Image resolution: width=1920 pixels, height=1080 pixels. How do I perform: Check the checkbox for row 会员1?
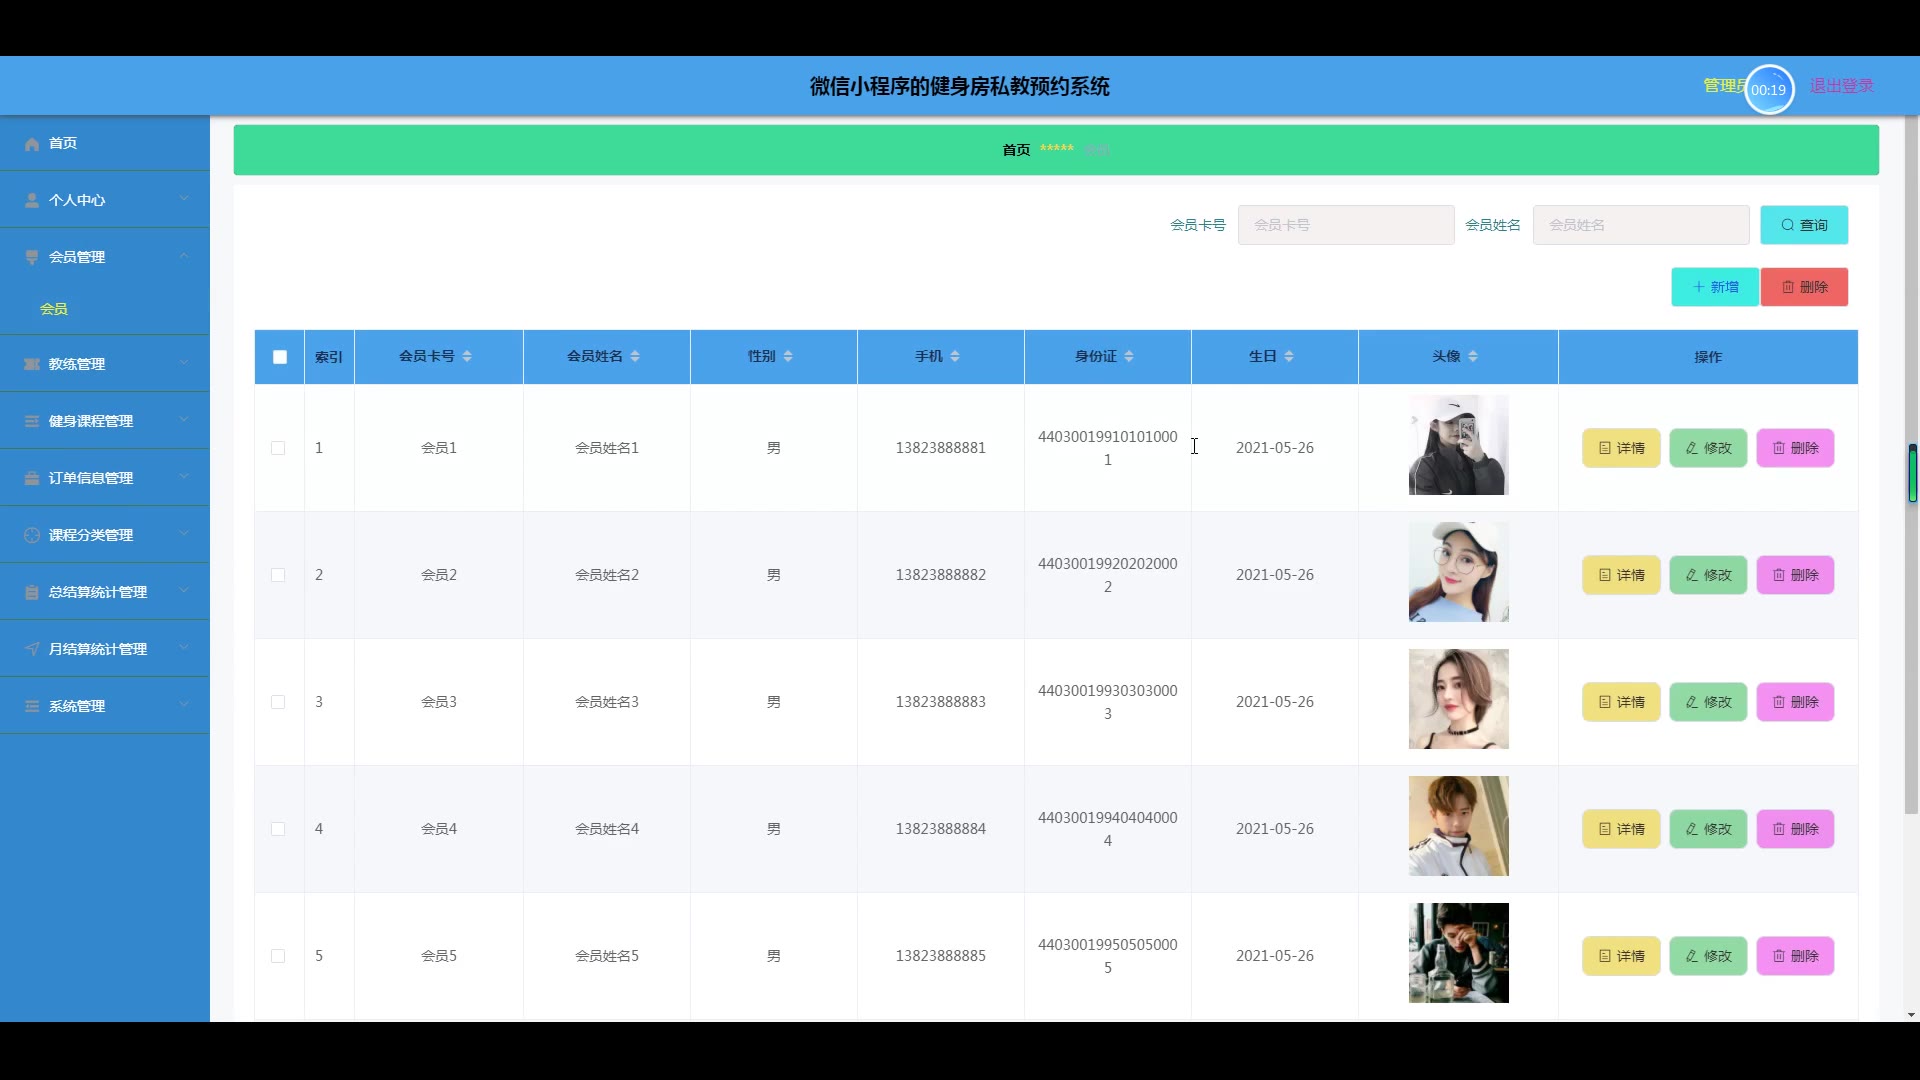278,449
